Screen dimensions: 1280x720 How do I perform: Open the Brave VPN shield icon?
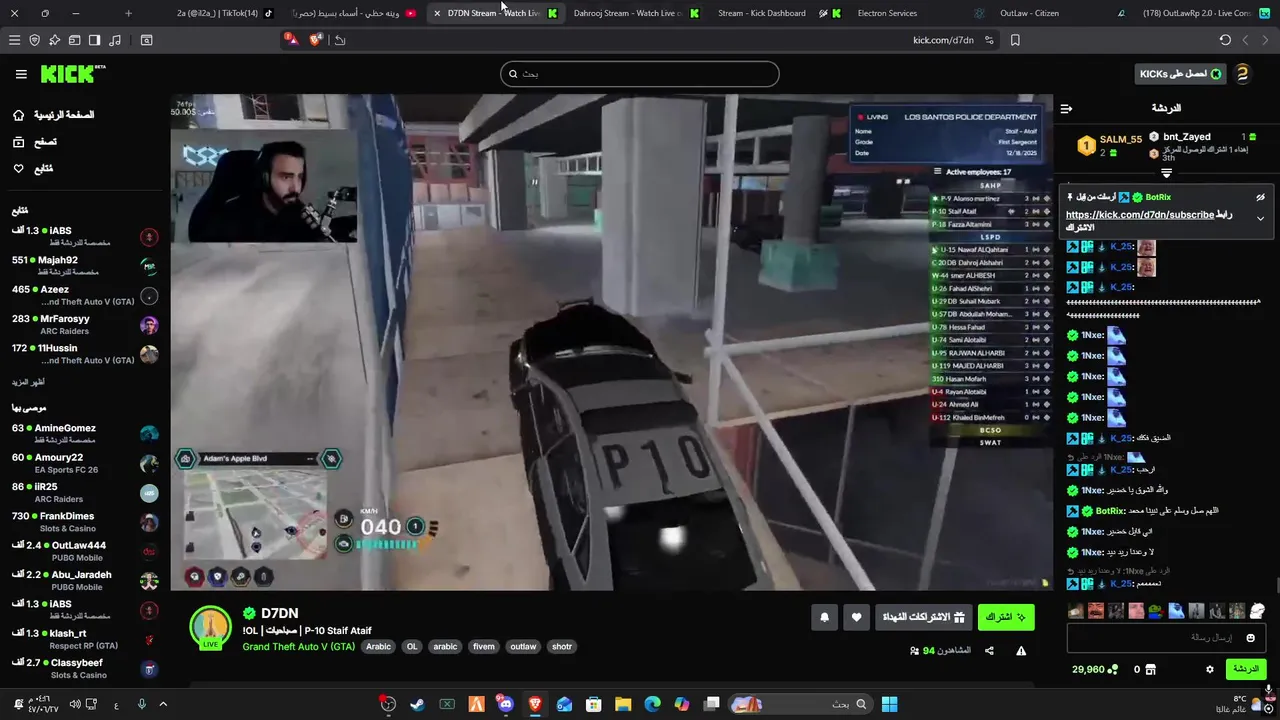pos(34,40)
